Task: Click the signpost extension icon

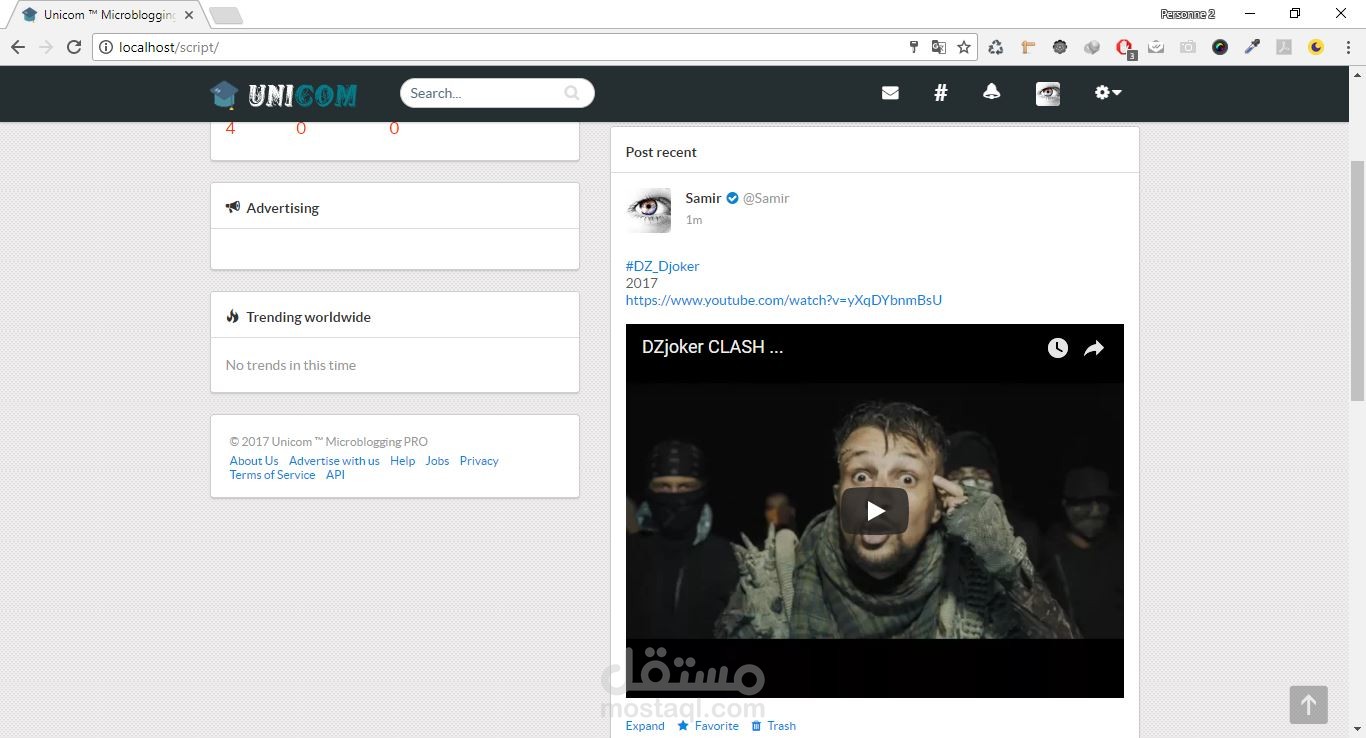Action: tap(1028, 47)
